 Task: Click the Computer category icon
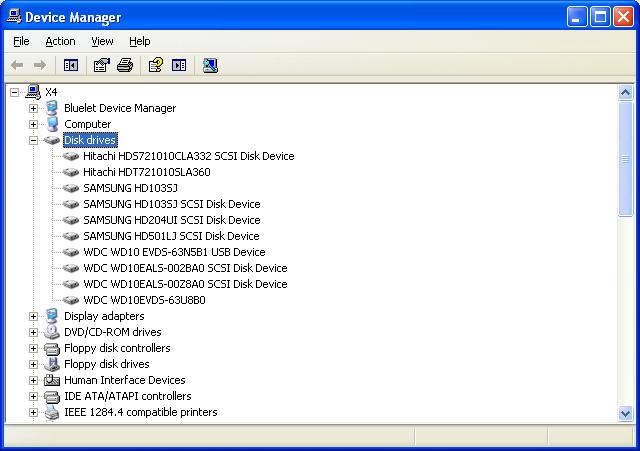(x=52, y=124)
